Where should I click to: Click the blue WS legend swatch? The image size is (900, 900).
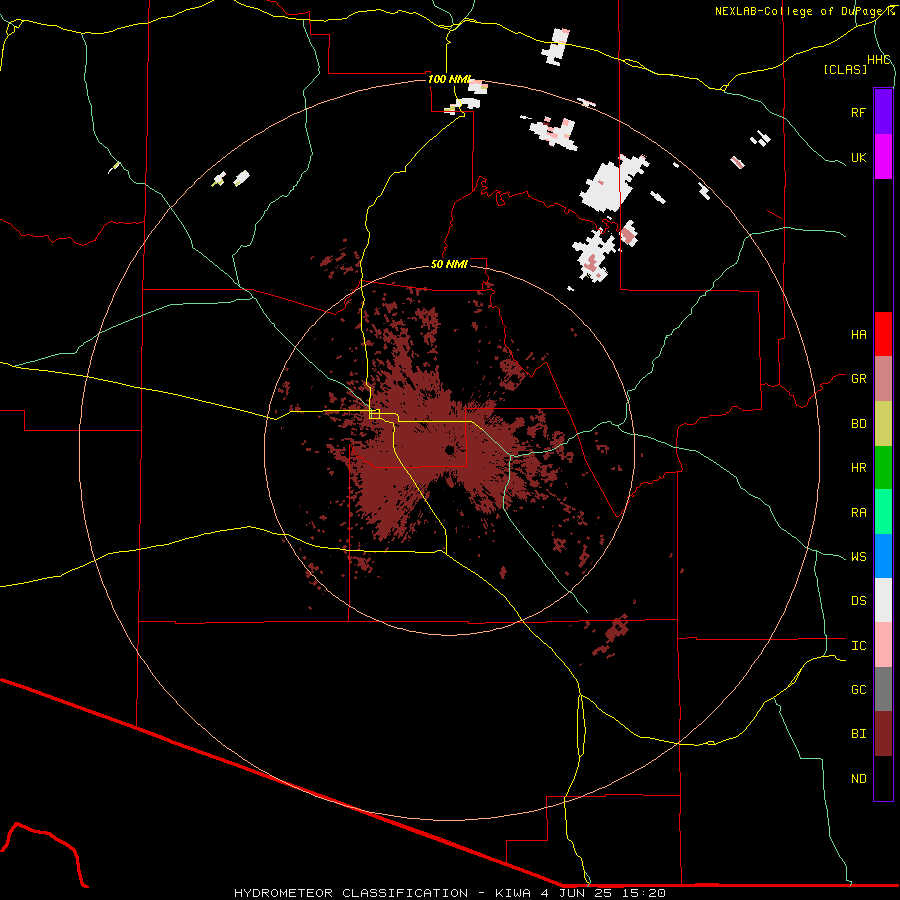pos(883,556)
